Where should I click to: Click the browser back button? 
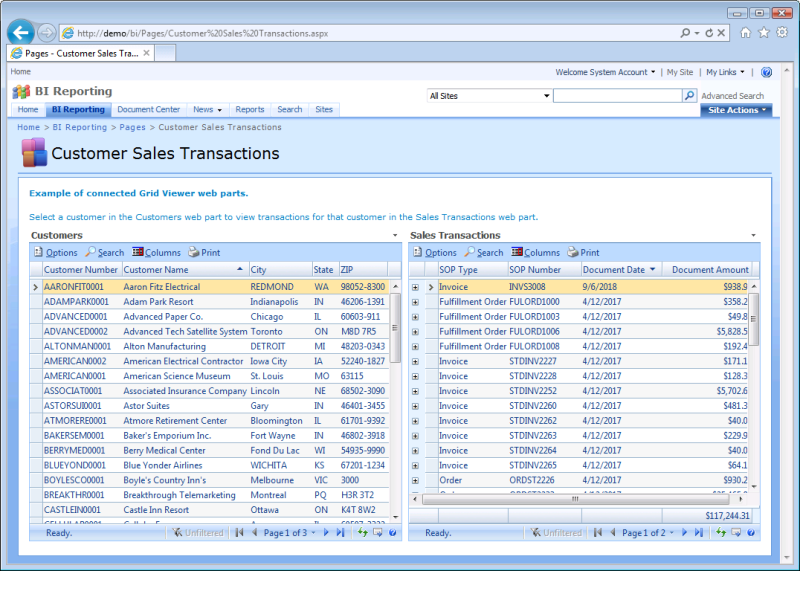[x=19, y=32]
